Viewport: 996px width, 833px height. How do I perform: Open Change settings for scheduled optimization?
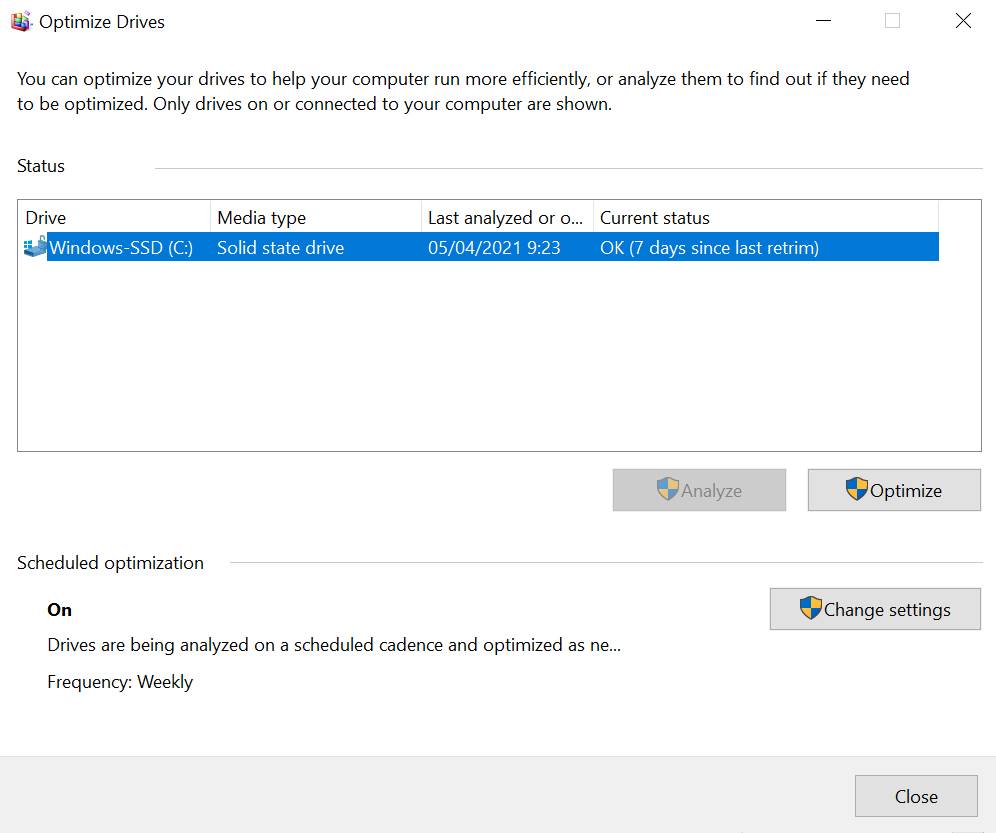click(875, 609)
